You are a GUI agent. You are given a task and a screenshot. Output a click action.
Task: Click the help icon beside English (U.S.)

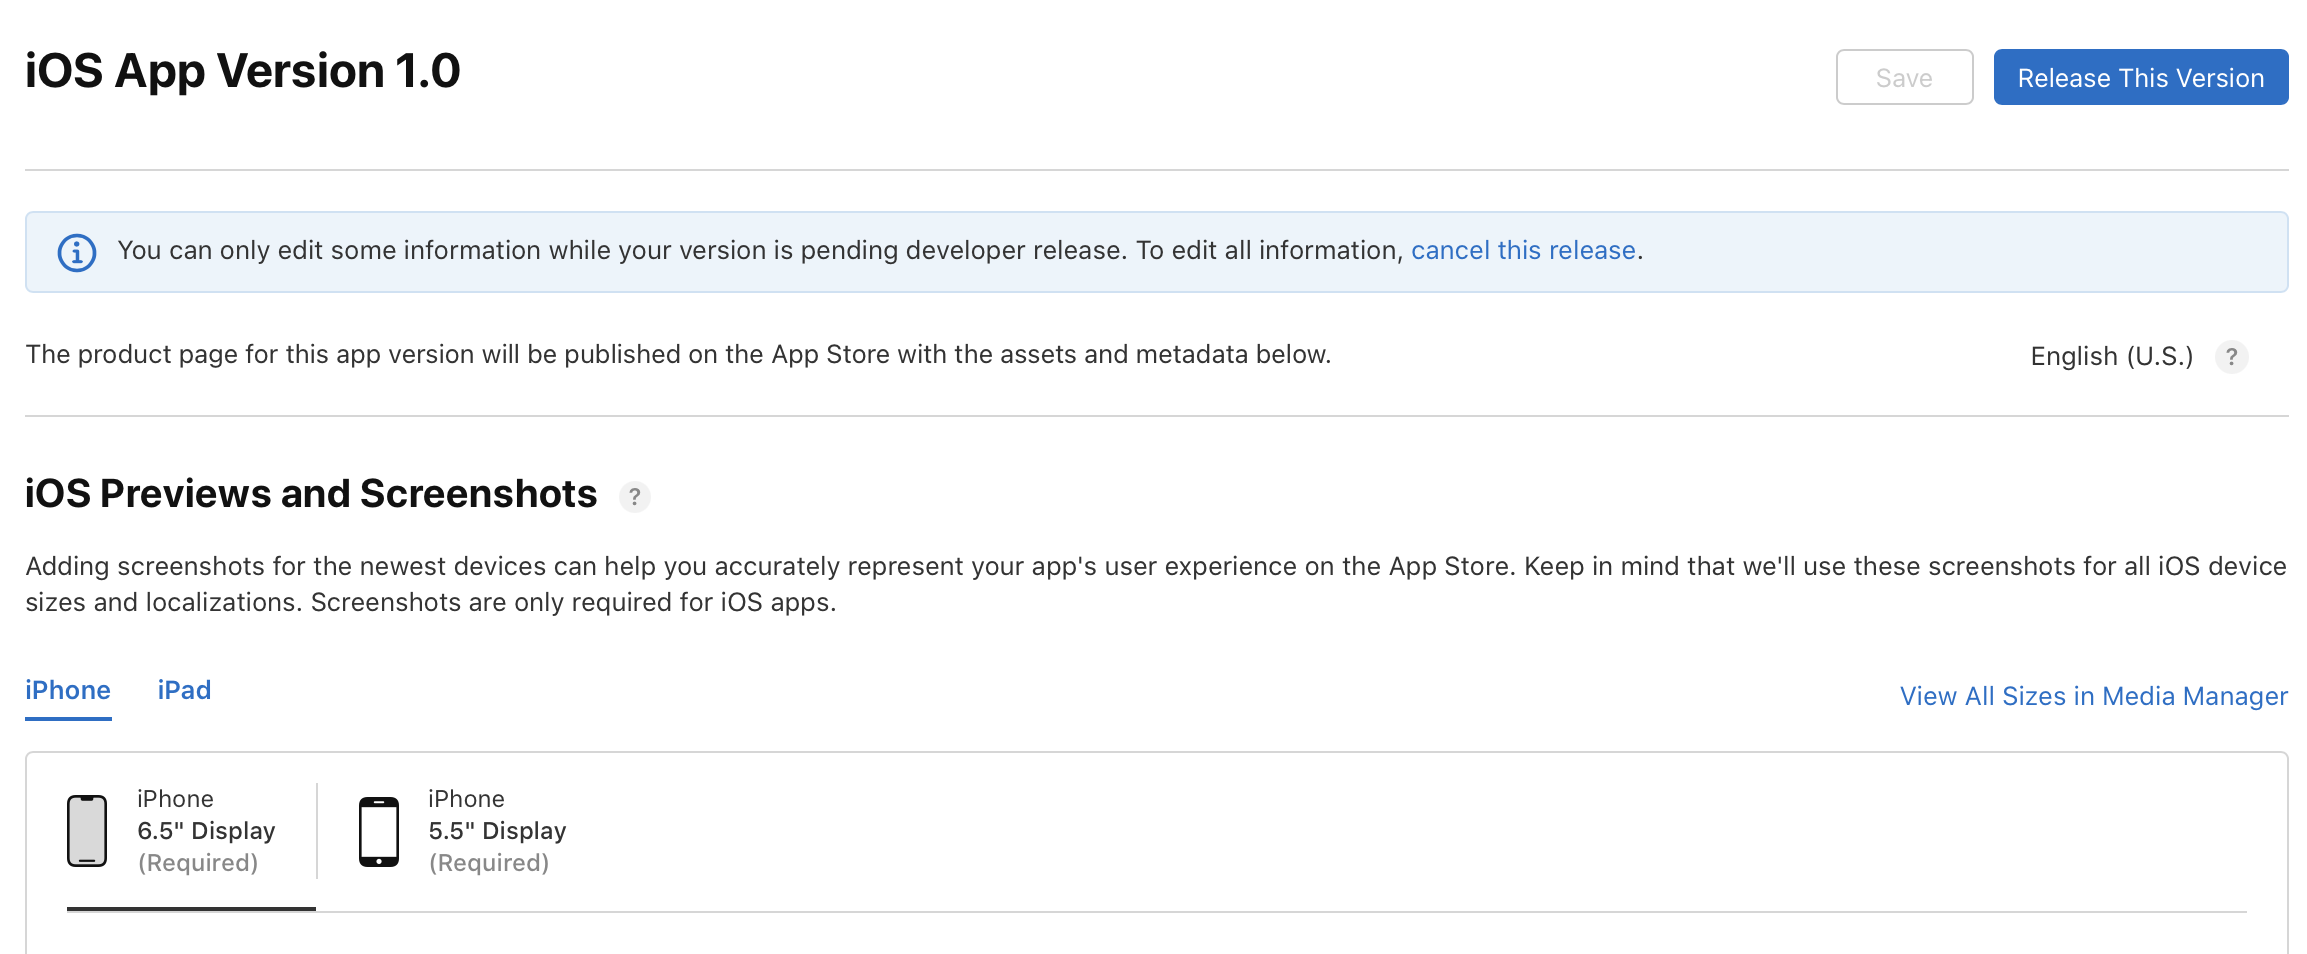[2231, 357]
